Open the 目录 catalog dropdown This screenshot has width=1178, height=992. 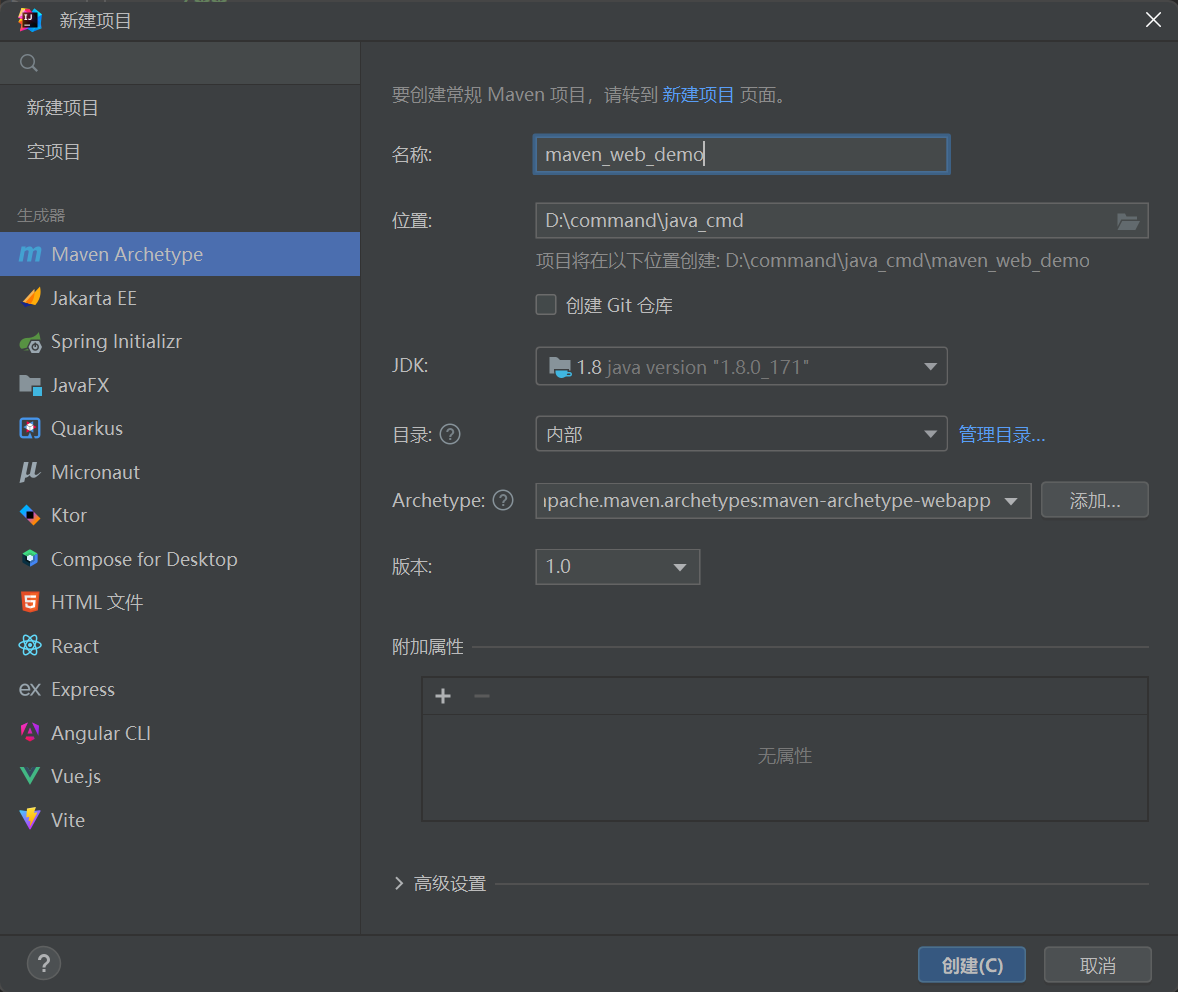[x=741, y=434]
